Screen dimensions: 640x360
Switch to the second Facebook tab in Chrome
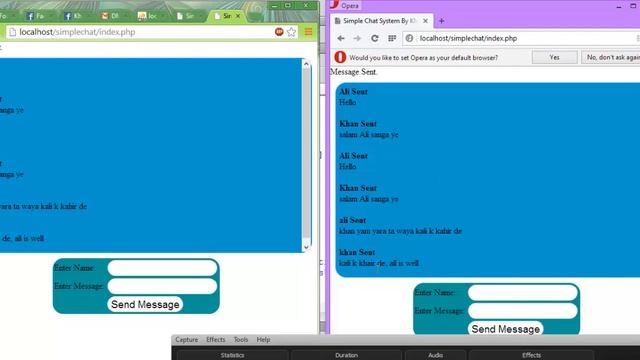click(x=73, y=16)
